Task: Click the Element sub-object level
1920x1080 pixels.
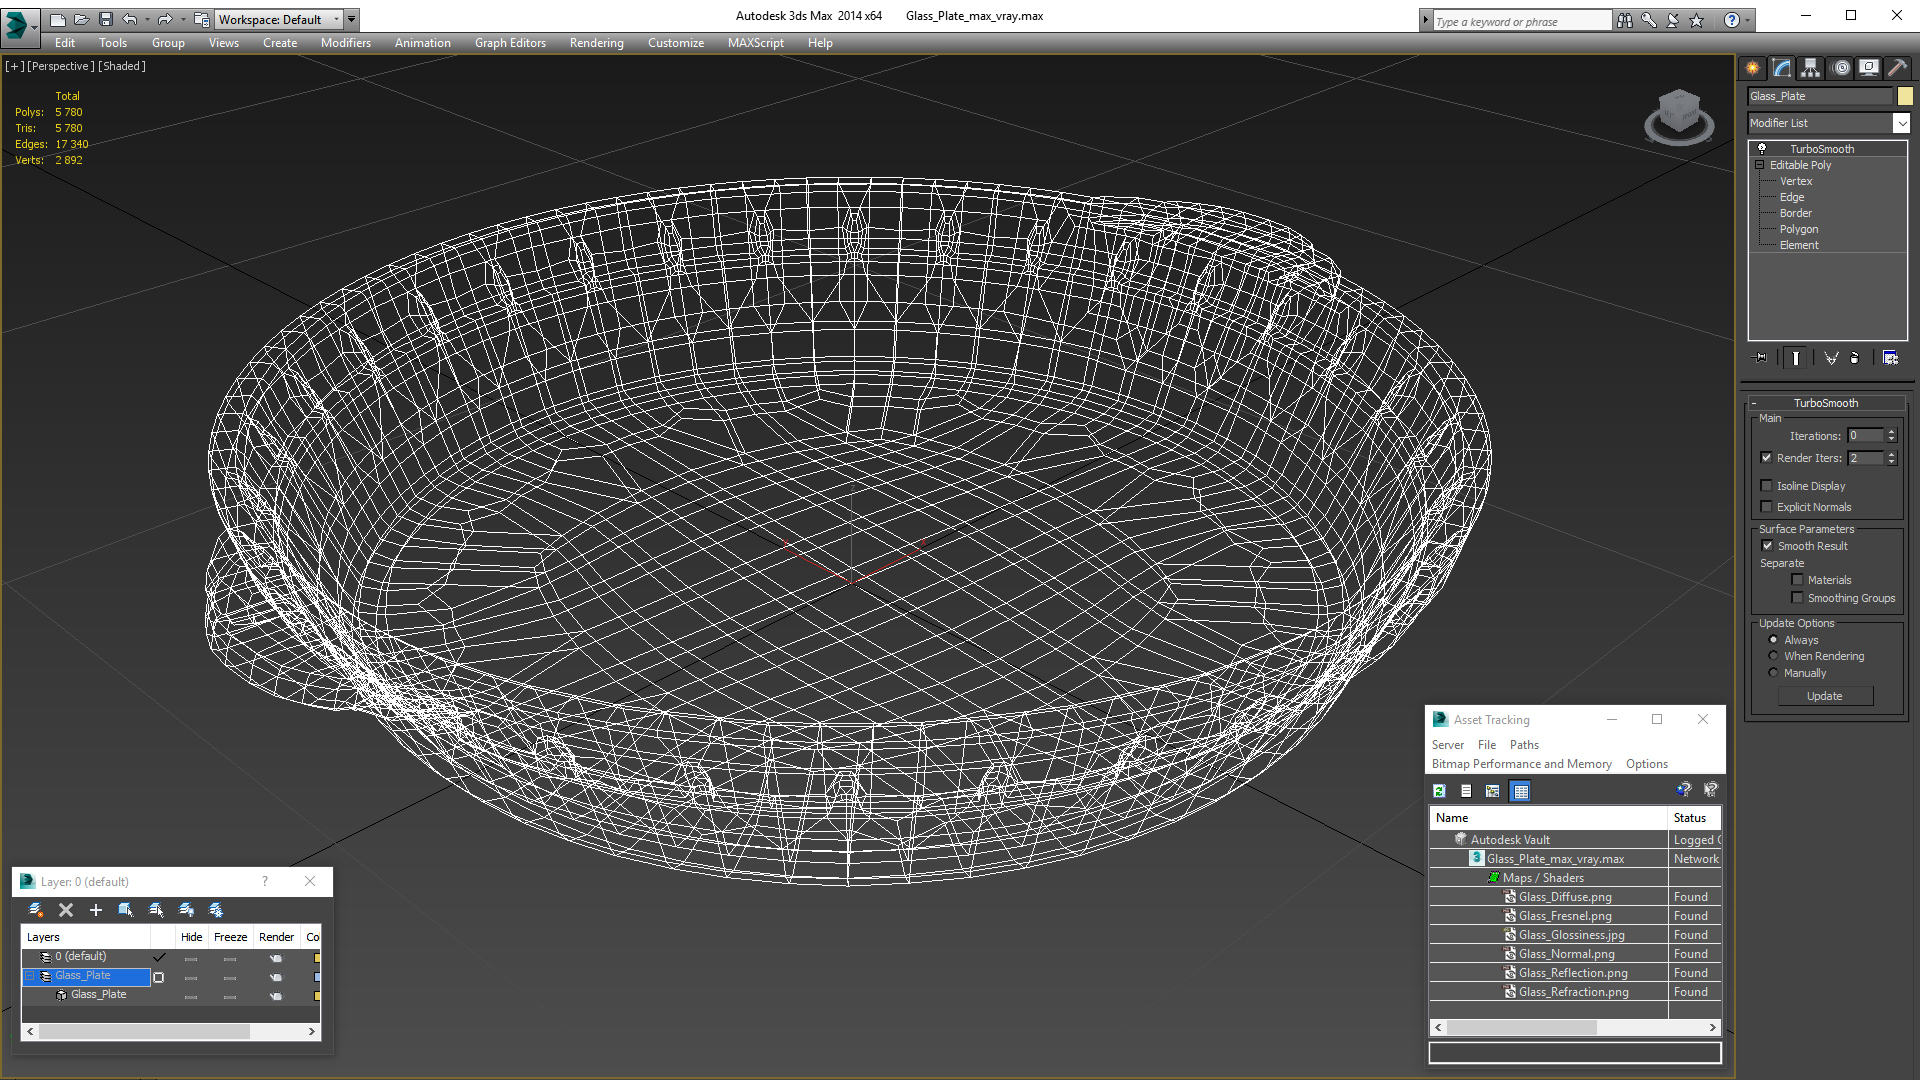Action: pyautogui.click(x=1797, y=245)
